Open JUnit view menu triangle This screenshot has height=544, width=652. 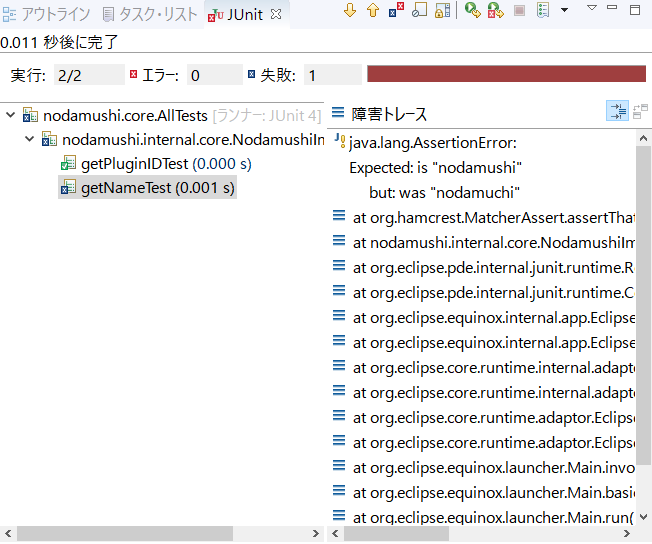592,7
